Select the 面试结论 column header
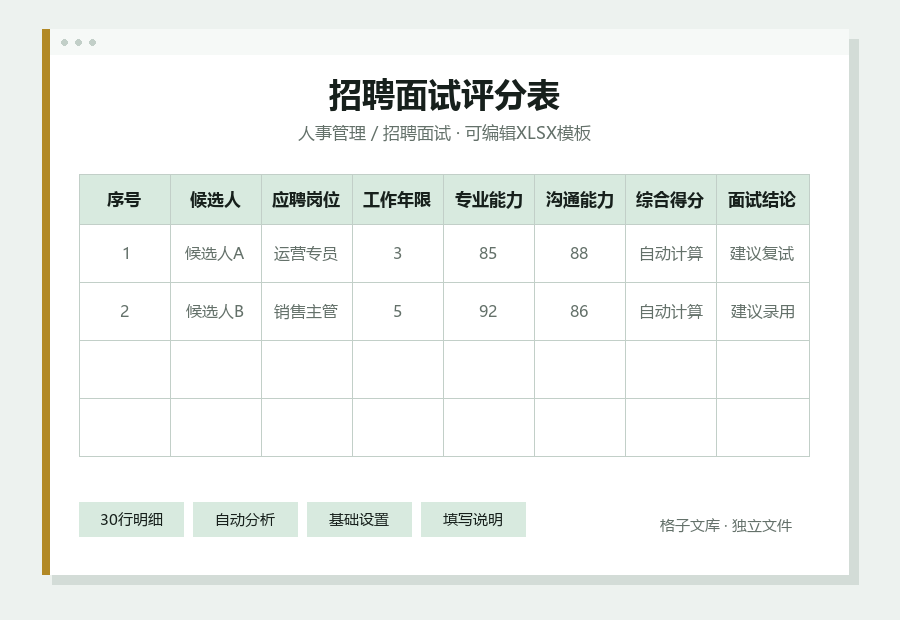900x620 pixels. click(763, 200)
